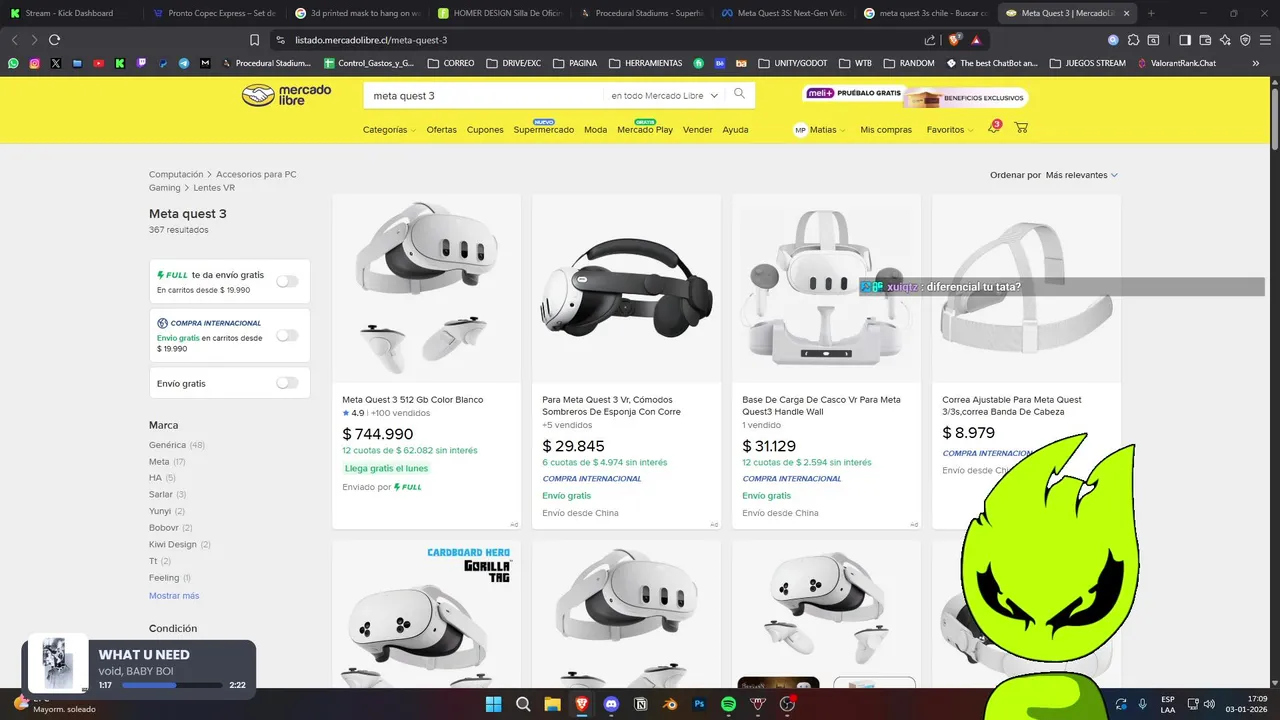
Task: Open Meta Quest 3 512 Gb Color Blanco listing
Action: coord(412,400)
